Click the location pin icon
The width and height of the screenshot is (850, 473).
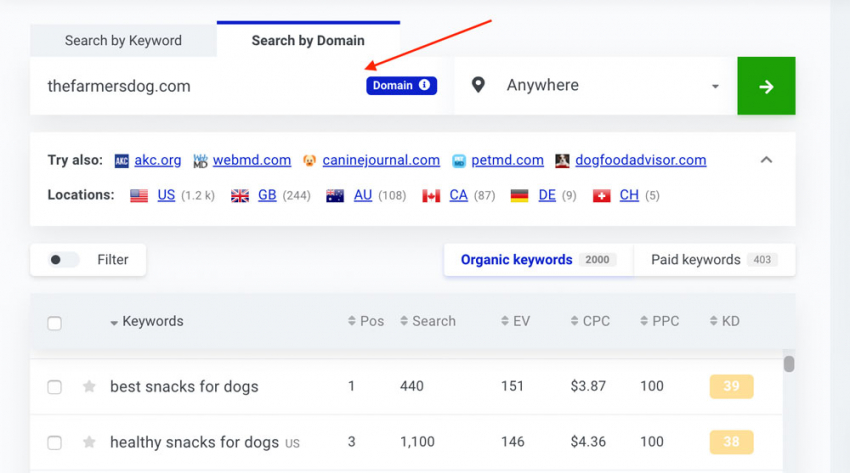[478, 85]
